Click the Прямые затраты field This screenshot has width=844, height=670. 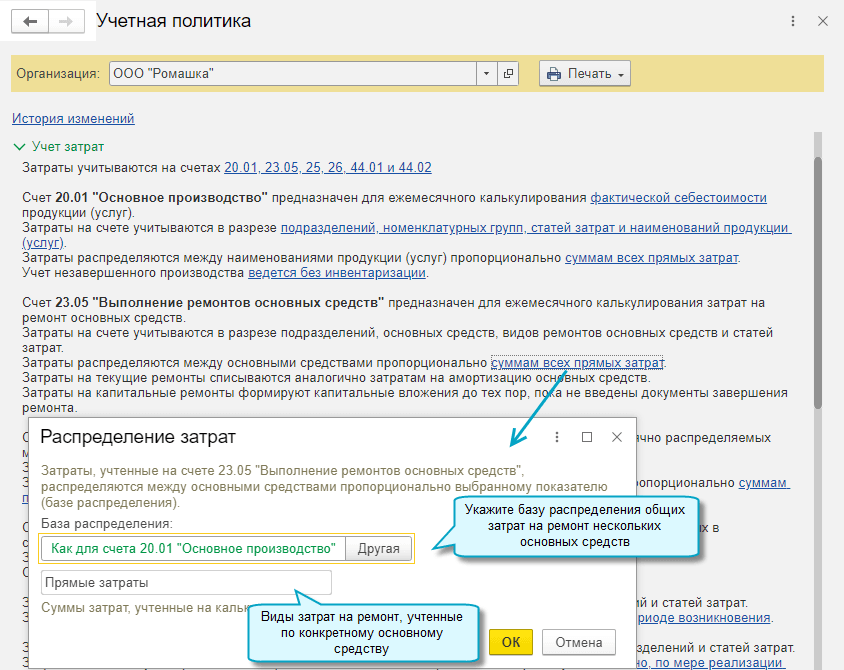[x=186, y=583]
